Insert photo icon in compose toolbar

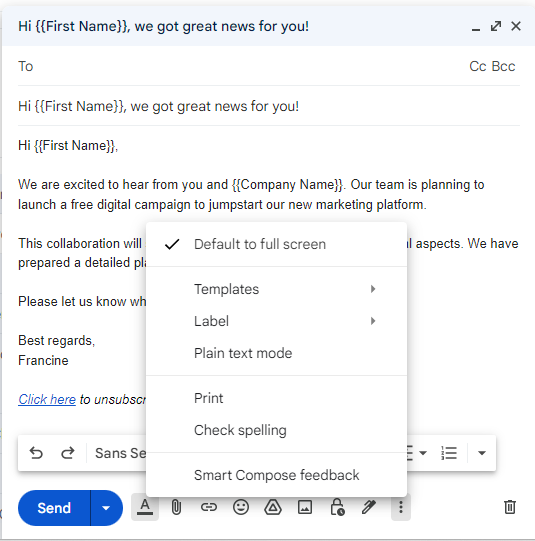tap(305, 507)
